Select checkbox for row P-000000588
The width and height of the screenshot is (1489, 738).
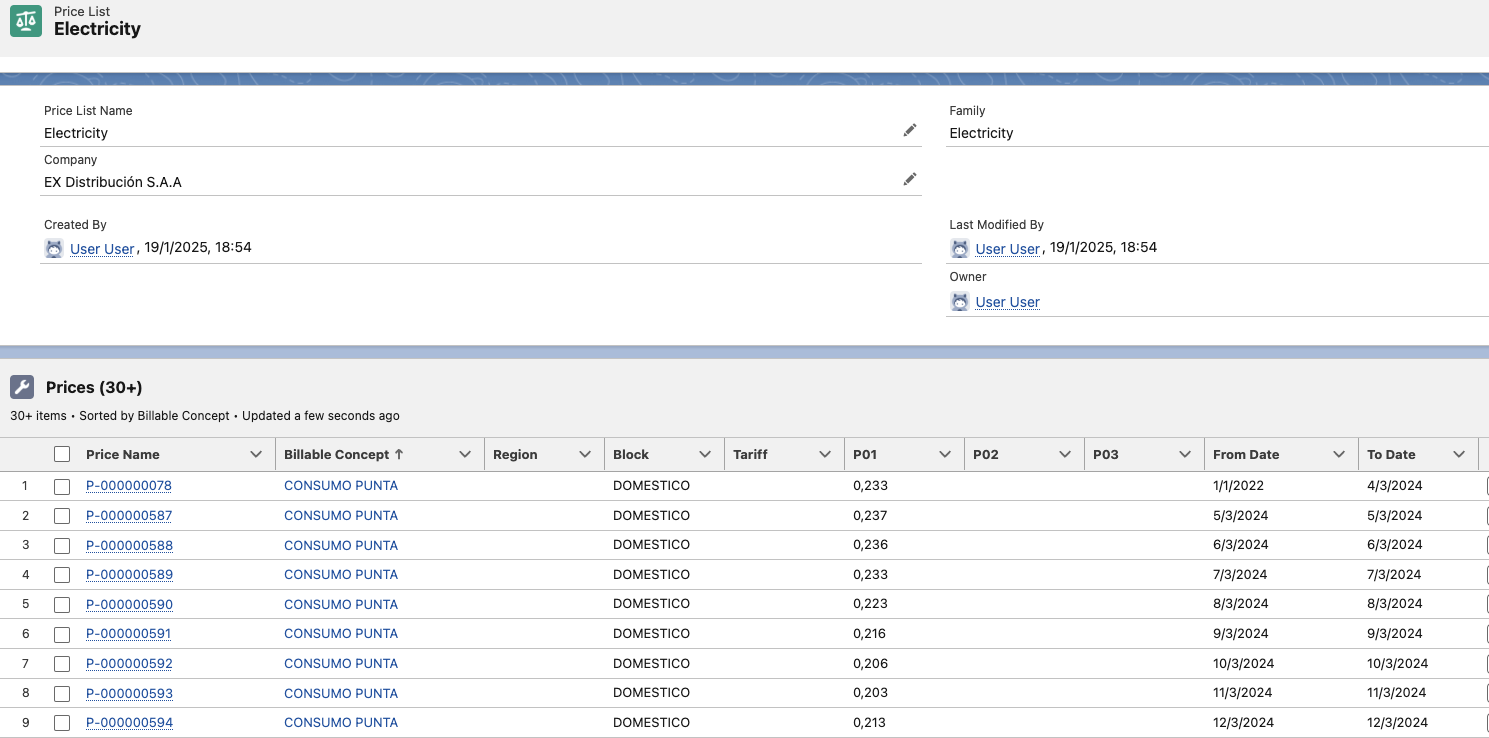click(x=62, y=545)
